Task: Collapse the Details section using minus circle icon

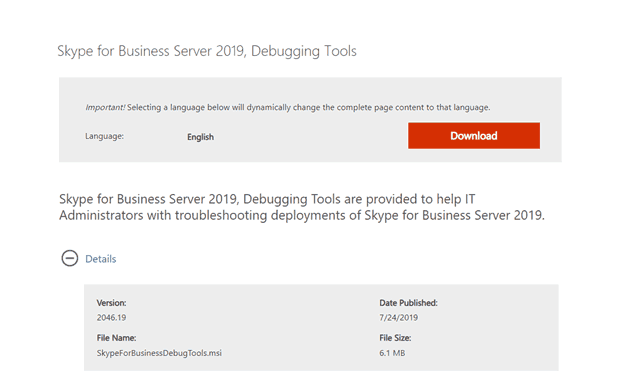Action: point(70,258)
